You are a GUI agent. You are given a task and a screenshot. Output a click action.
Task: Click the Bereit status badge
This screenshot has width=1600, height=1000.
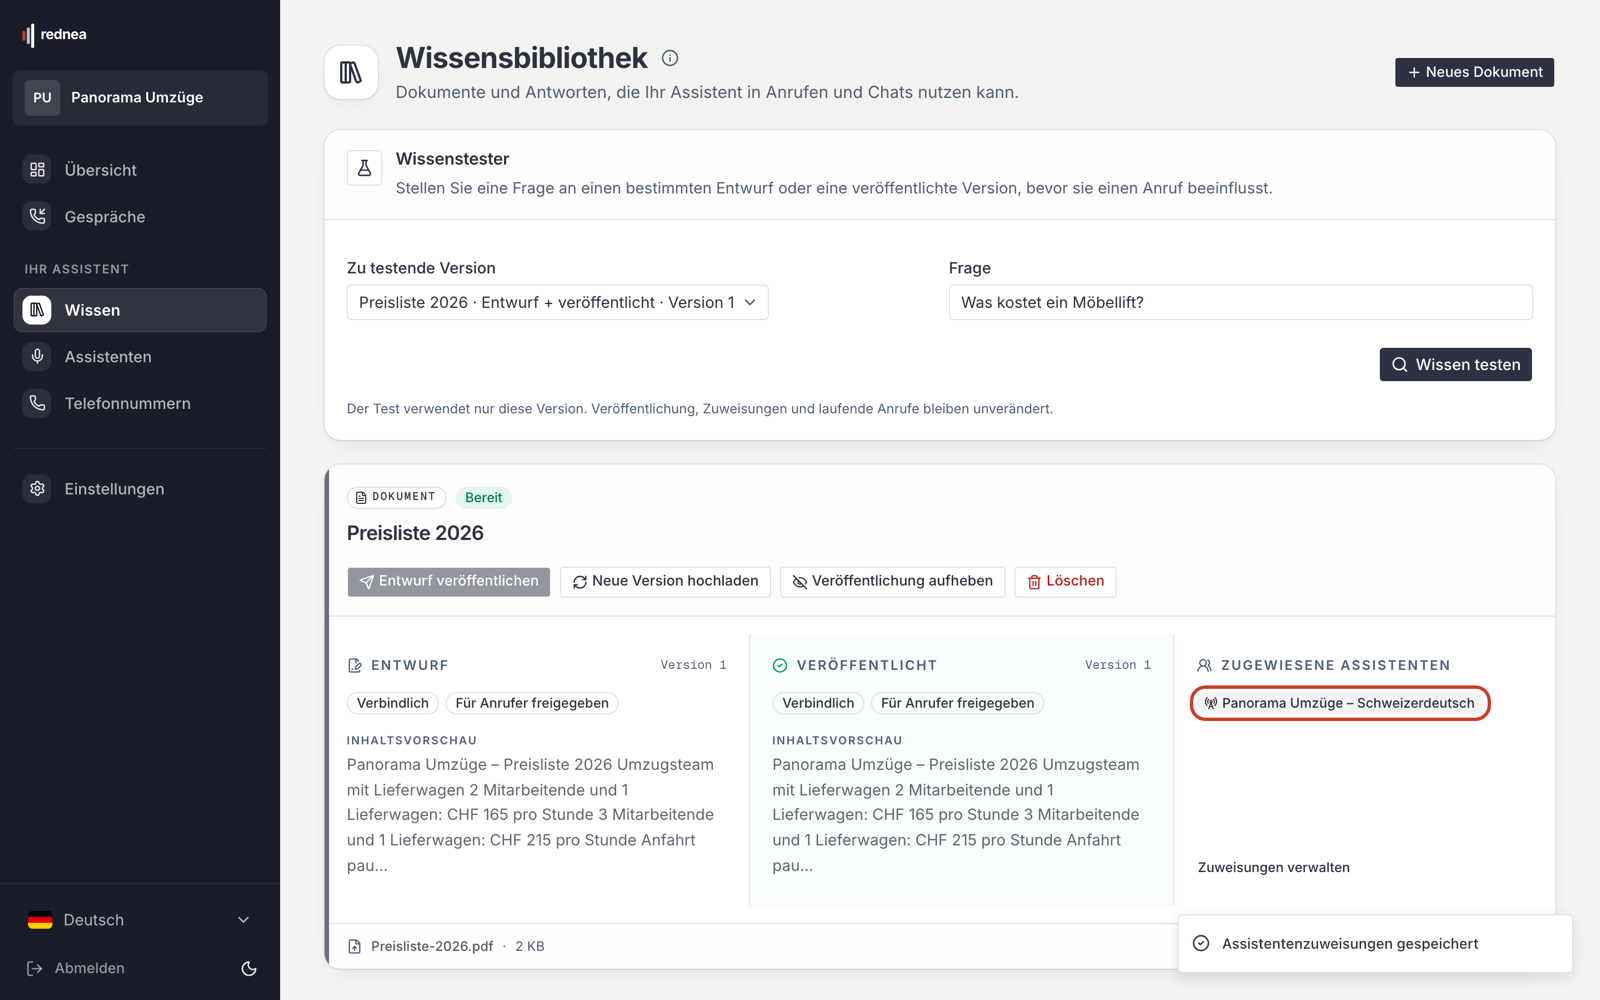(x=484, y=497)
